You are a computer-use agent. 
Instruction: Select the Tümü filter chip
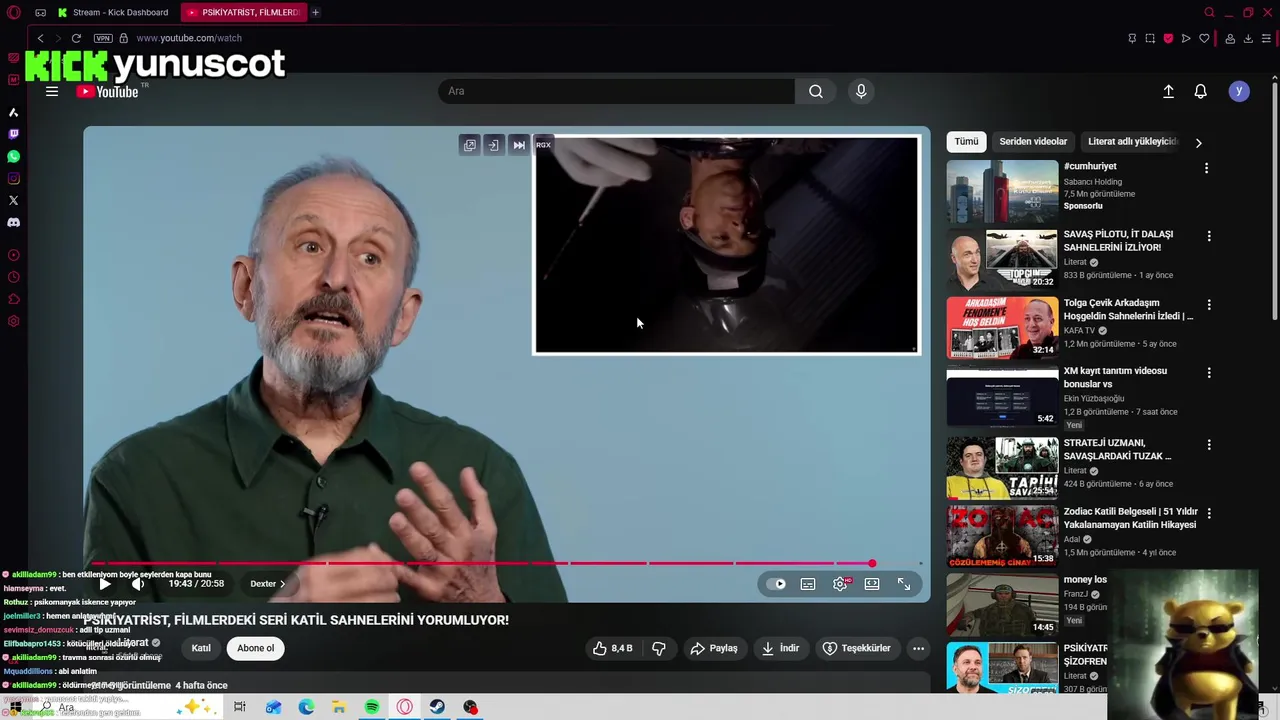pyautogui.click(x=966, y=142)
